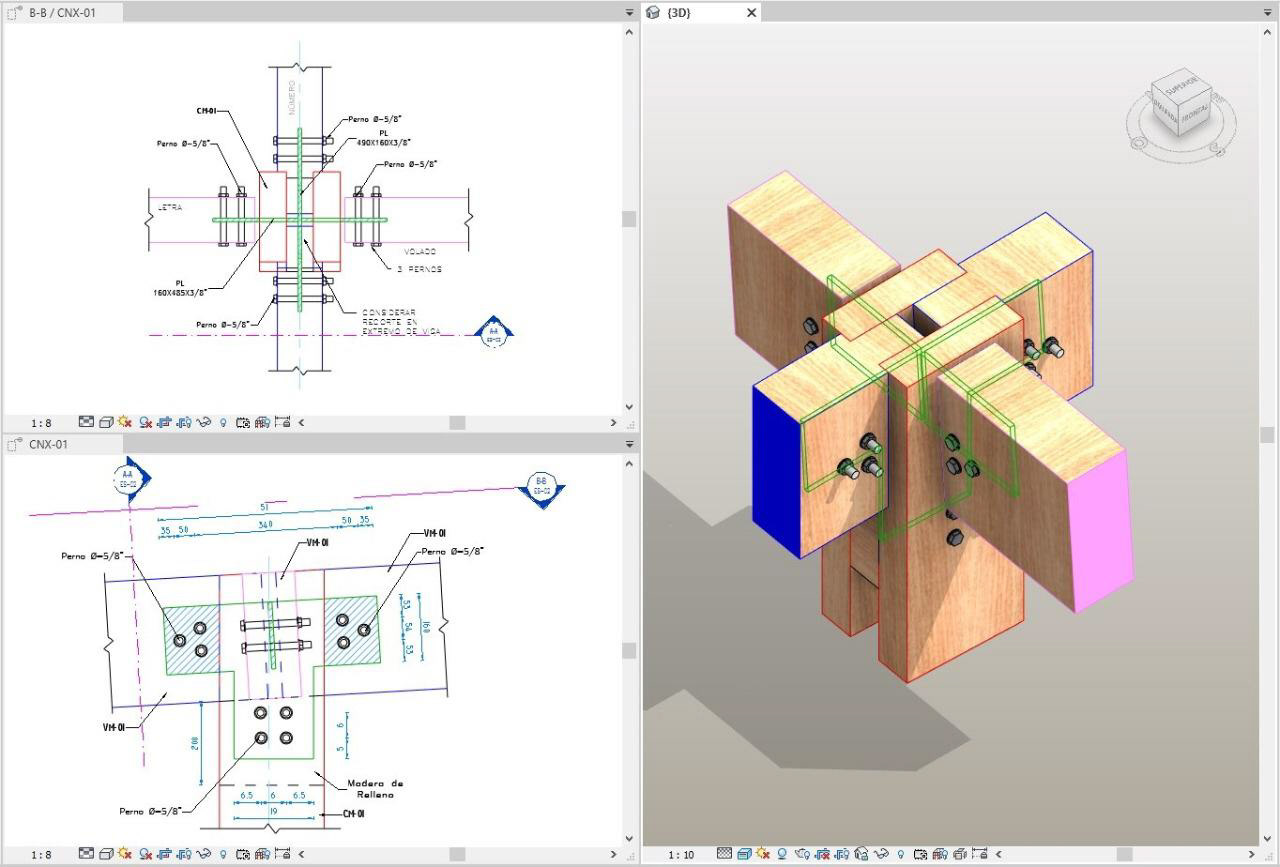Select the B-B / CNX-01 view tab

point(62,12)
